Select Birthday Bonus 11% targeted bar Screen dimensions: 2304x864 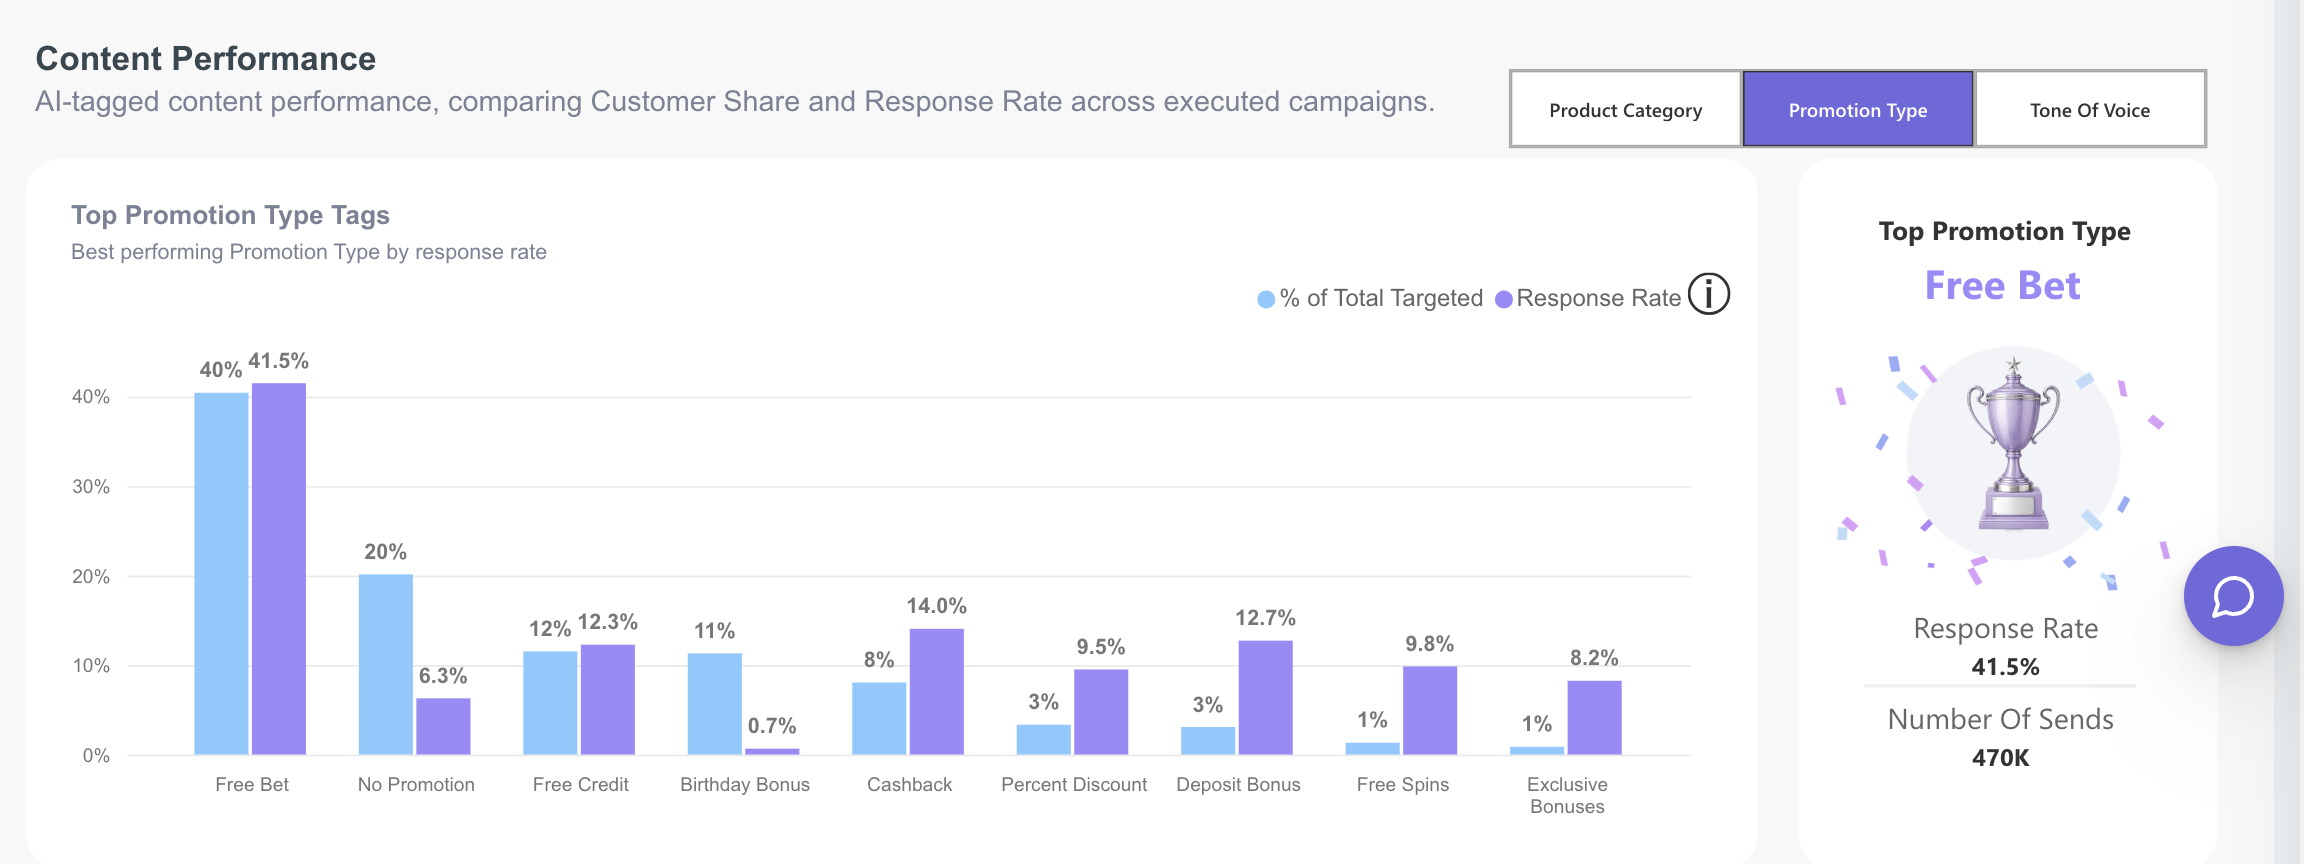tap(715, 704)
